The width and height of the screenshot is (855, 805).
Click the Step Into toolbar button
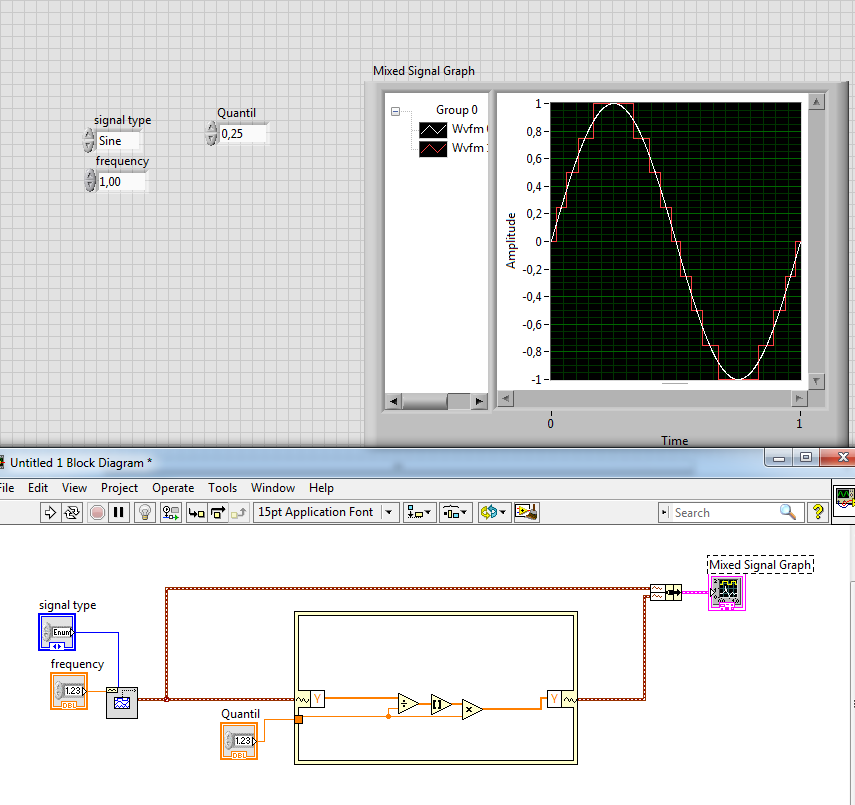coord(196,513)
